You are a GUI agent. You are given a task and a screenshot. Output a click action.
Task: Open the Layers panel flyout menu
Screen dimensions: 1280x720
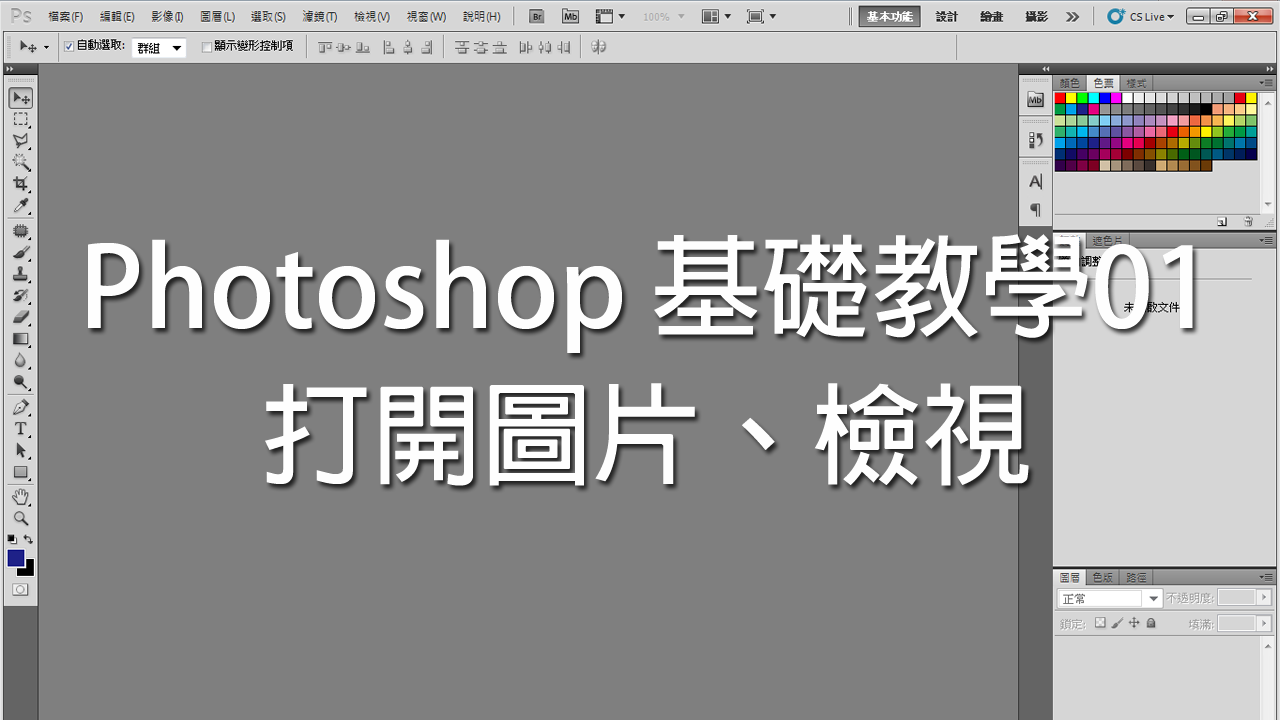pos(1266,577)
